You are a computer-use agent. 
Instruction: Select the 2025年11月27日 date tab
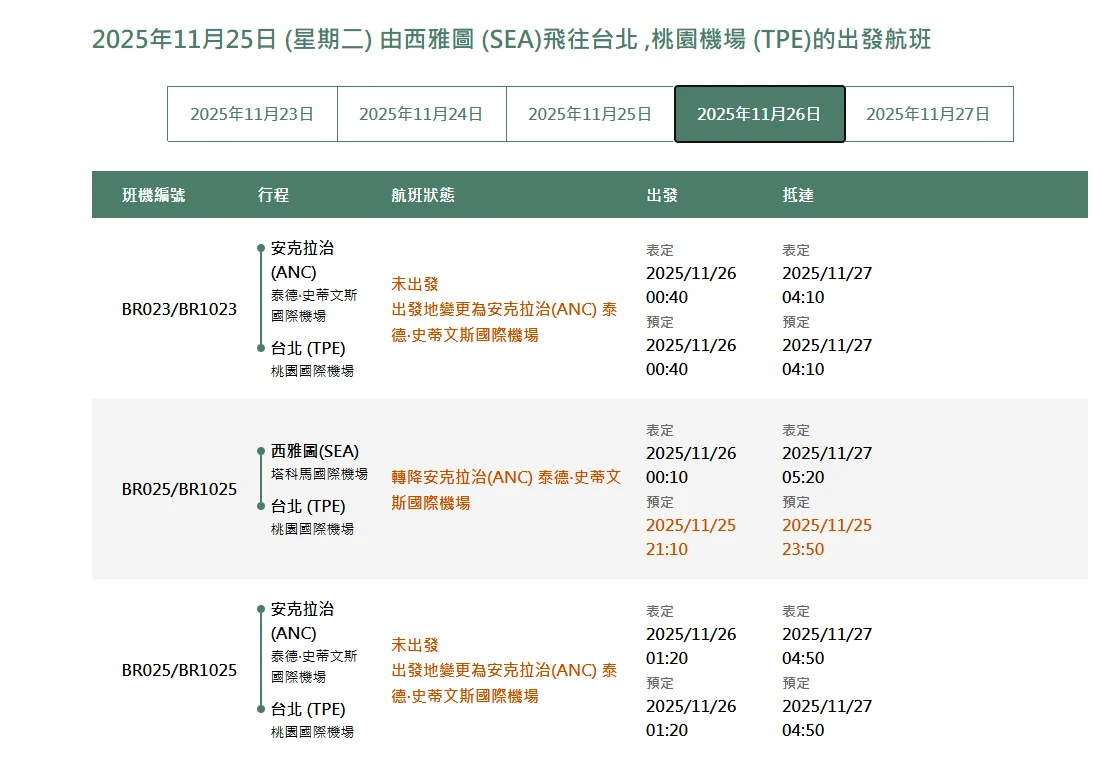(x=928, y=114)
